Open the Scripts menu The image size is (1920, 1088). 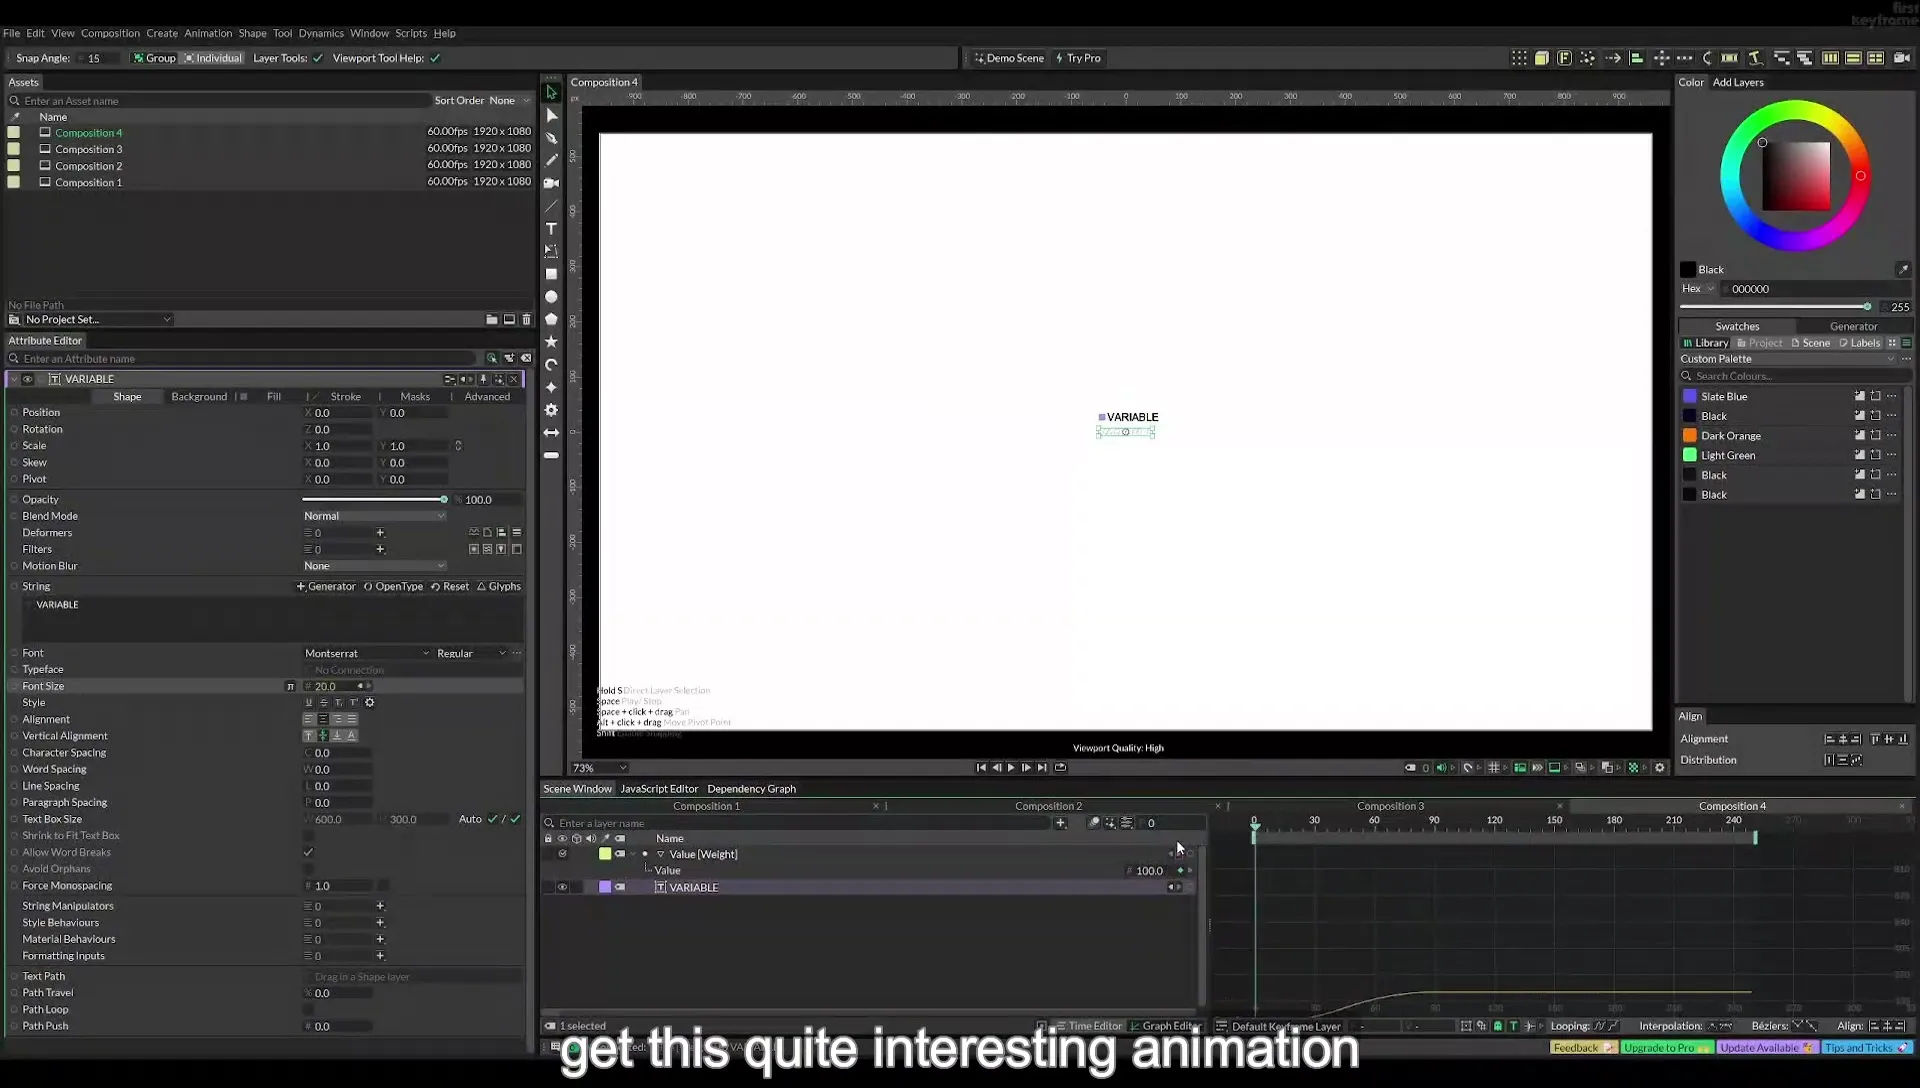coord(410,33)
